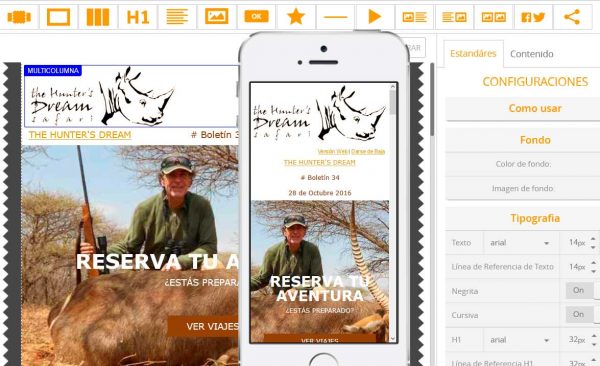The height and width of the screenshot is (366, 600).
Task: Add a horizontal divider line block
Action: click(335, 17)
